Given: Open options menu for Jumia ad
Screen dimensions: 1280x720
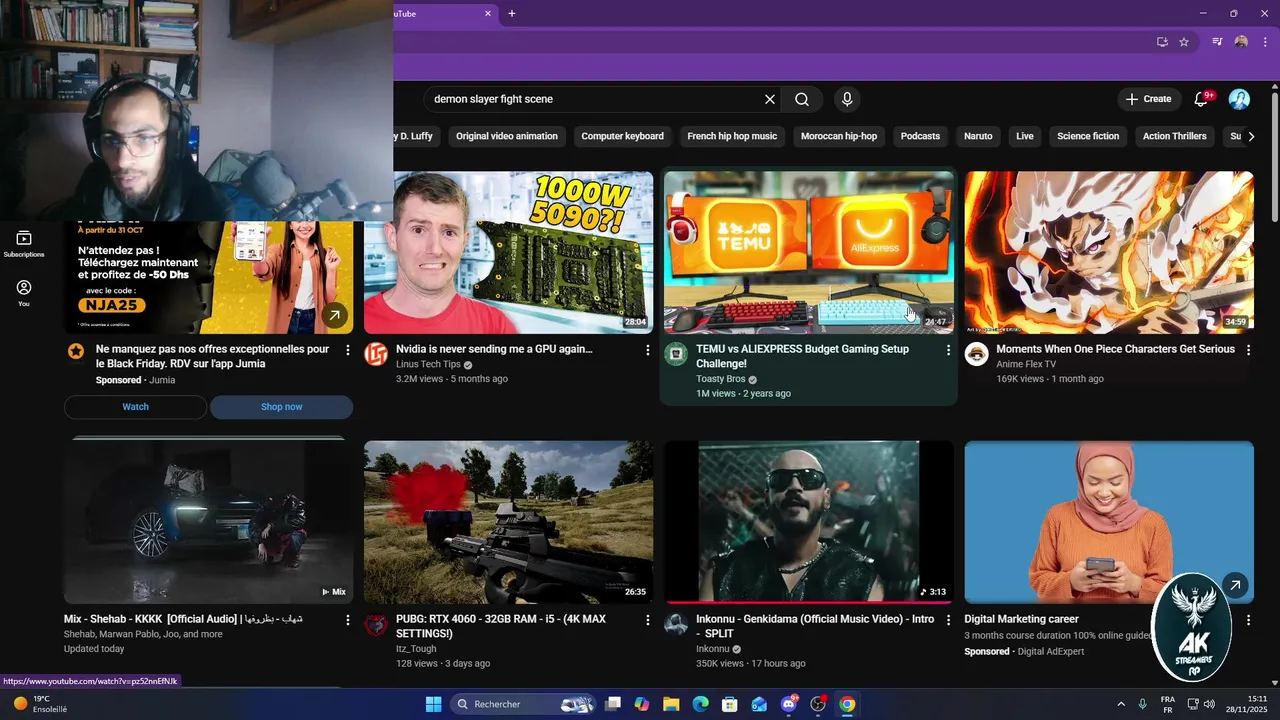Looking at the screenshot, I should (348, 350).
